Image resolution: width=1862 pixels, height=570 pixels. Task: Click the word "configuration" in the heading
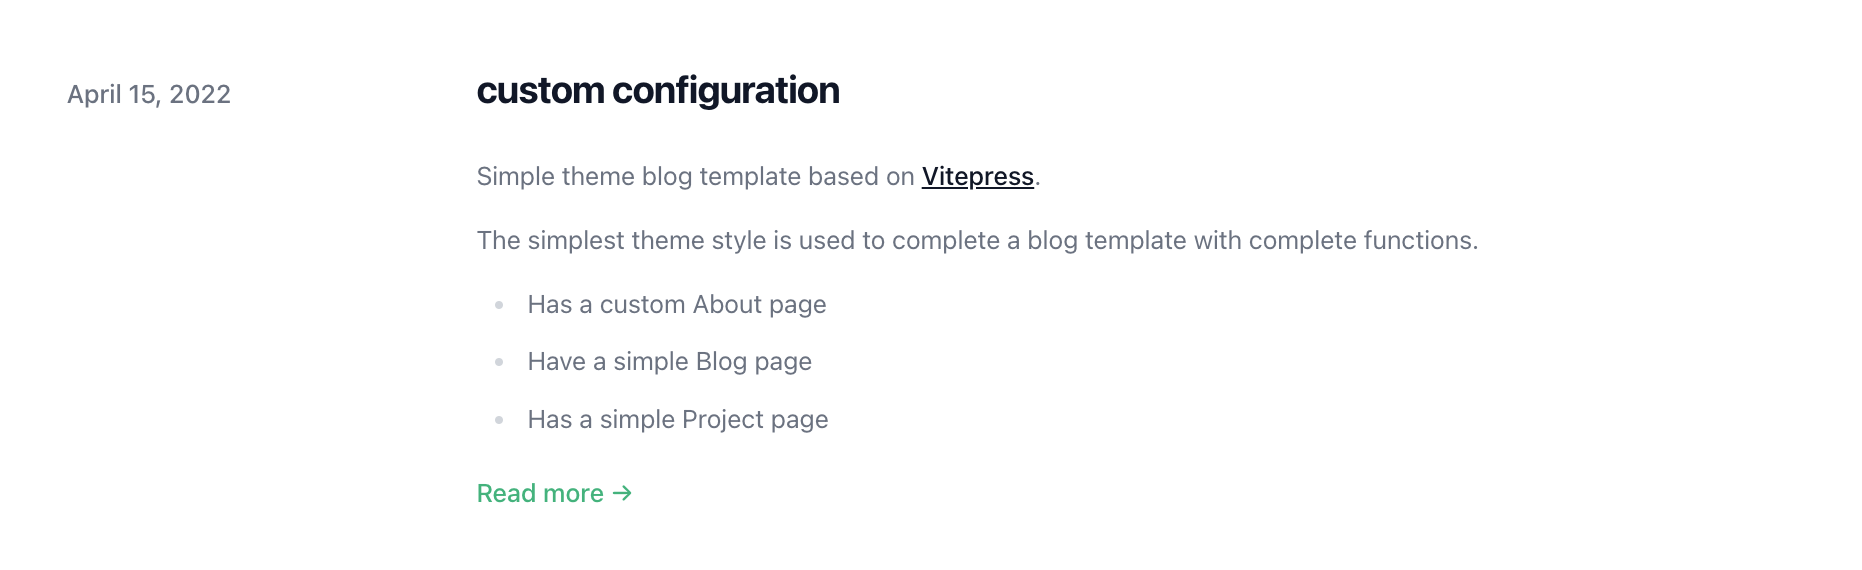(x=725, y=91)
